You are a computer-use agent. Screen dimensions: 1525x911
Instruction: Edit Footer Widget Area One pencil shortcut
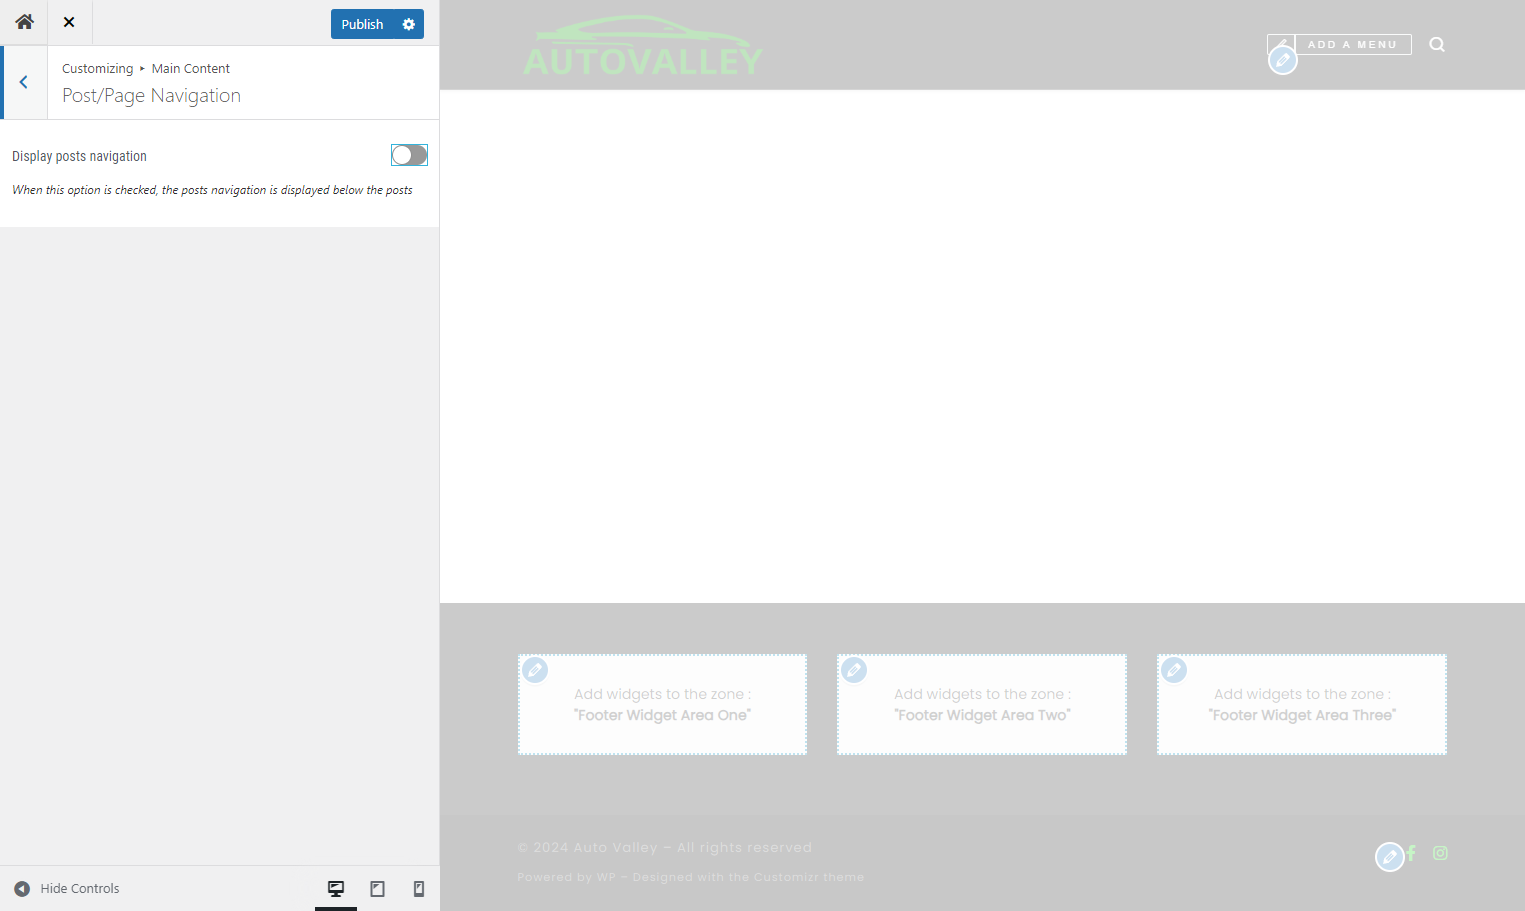coord(535,670)
